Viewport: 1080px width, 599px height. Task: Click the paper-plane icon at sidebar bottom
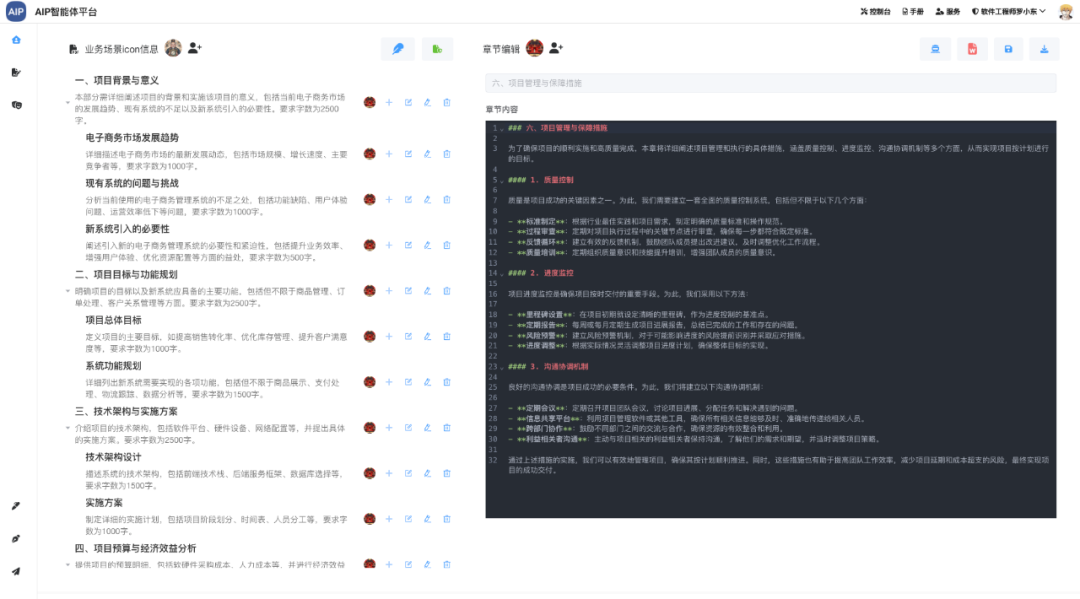pyautogui.click(x=16, y=571)
